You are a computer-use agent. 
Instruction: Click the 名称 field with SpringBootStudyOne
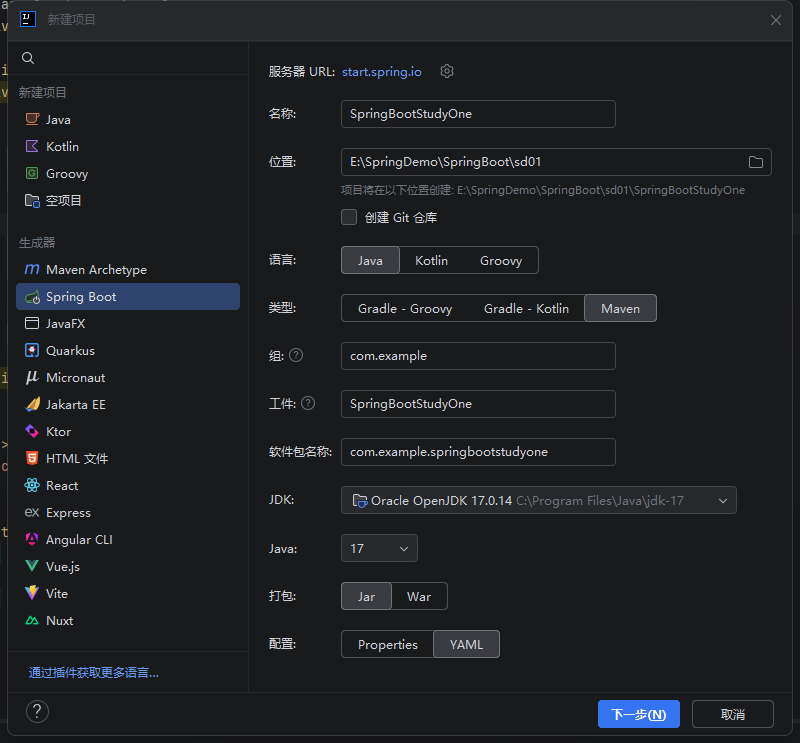click(x=478, y=114)
